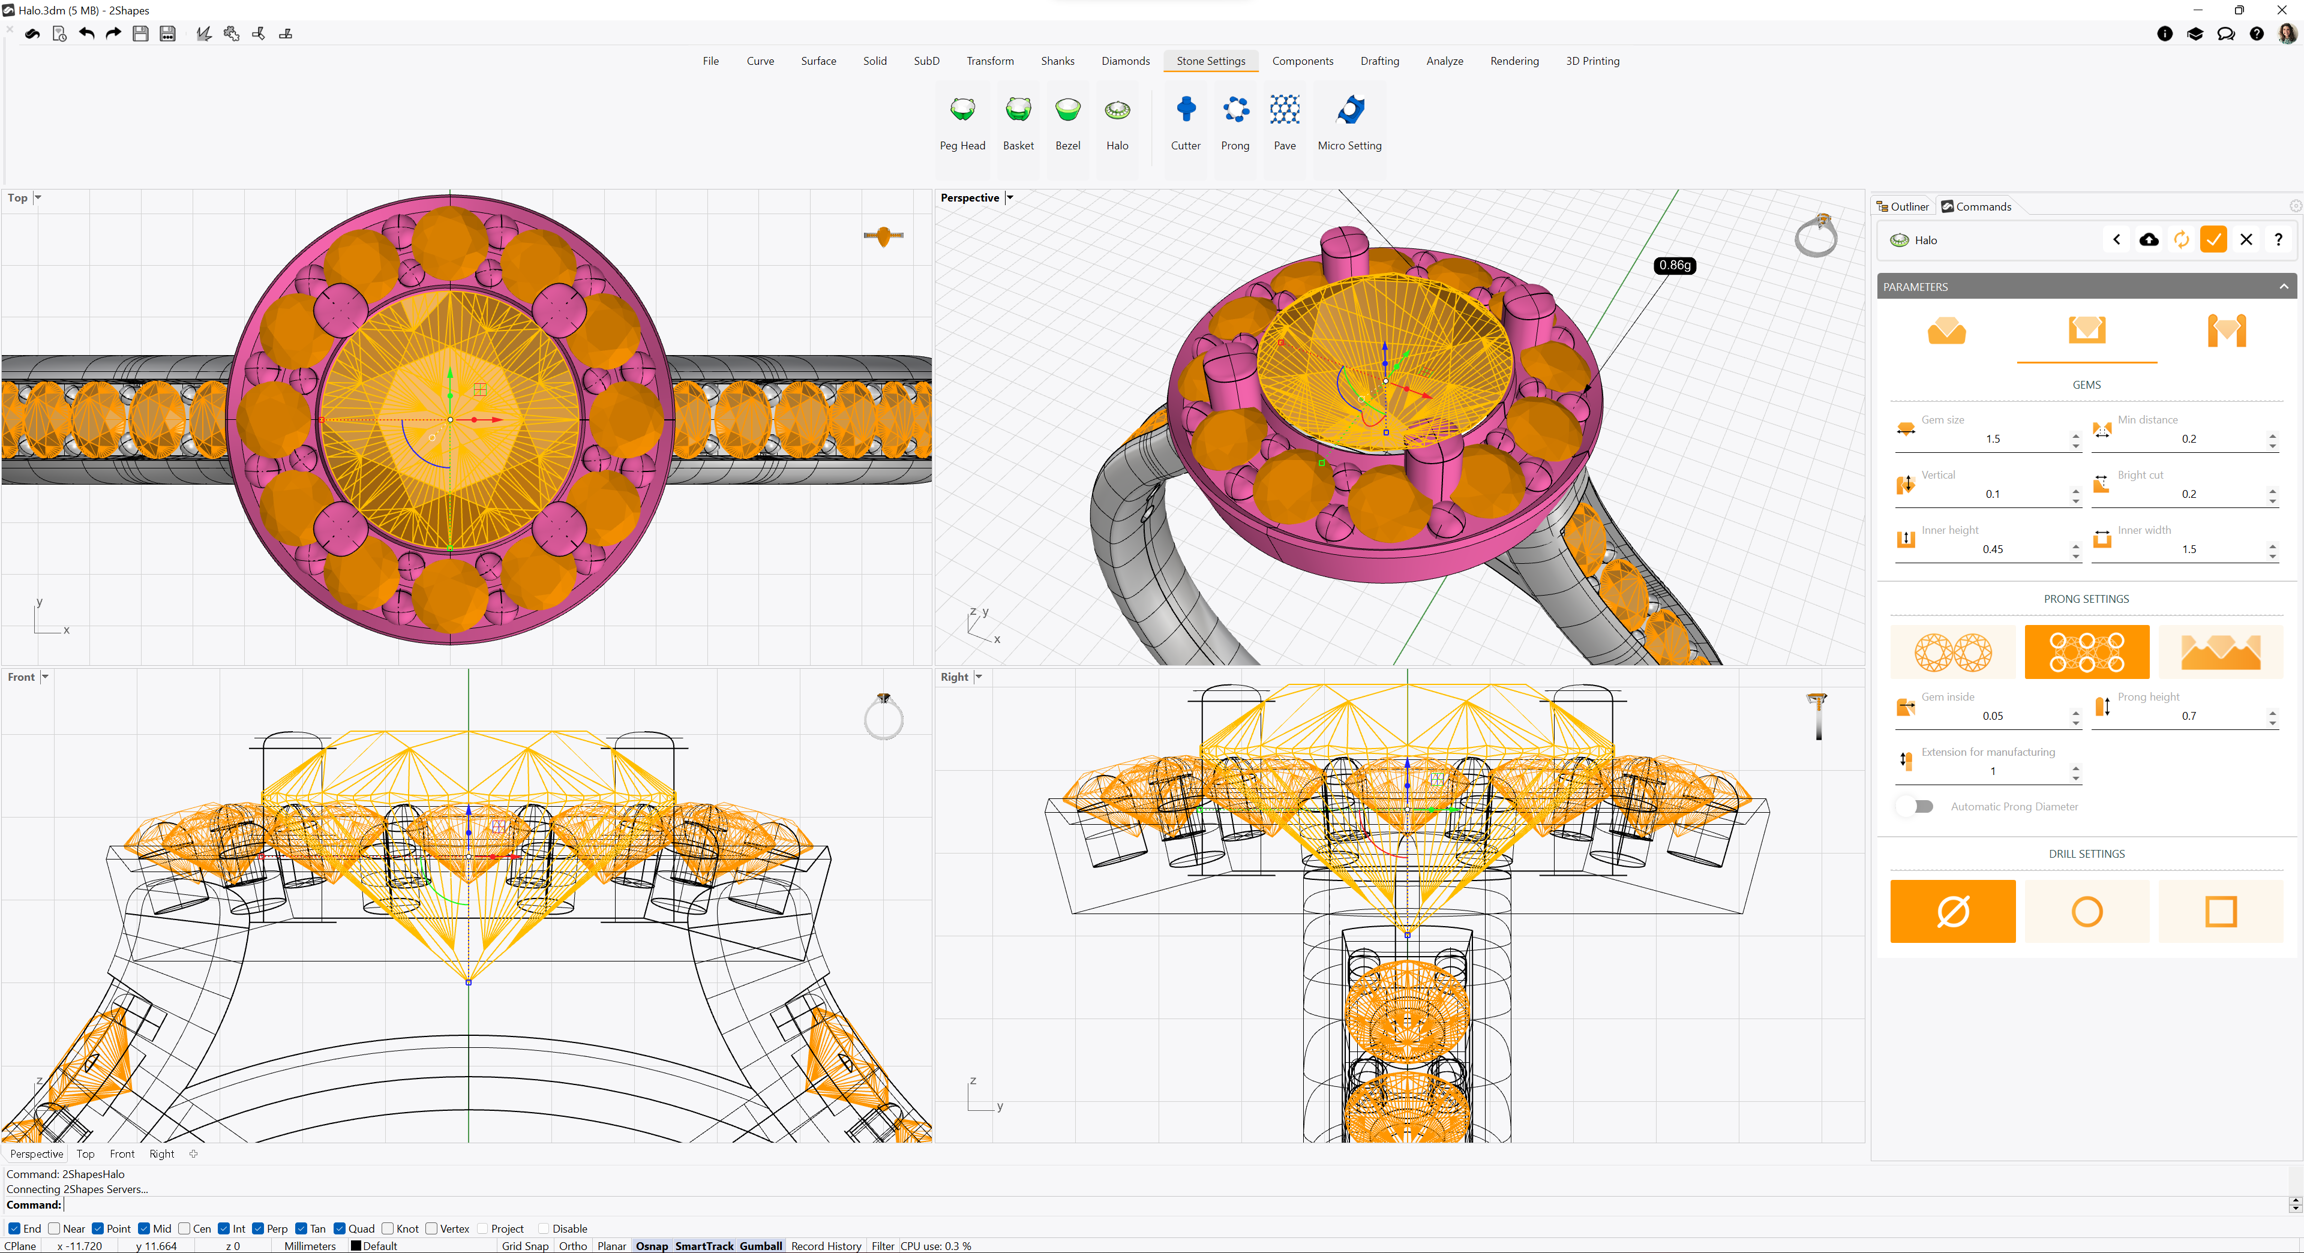
Task: Switch to the Commands panel tab
Action: click(x=1976, y=207)
